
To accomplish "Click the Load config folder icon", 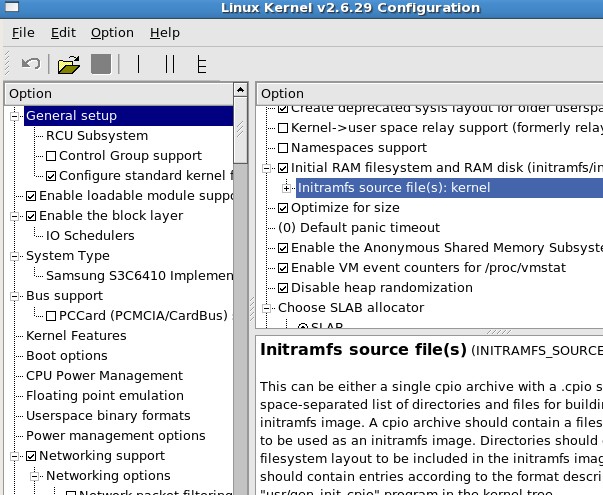I will coord(68,64).
